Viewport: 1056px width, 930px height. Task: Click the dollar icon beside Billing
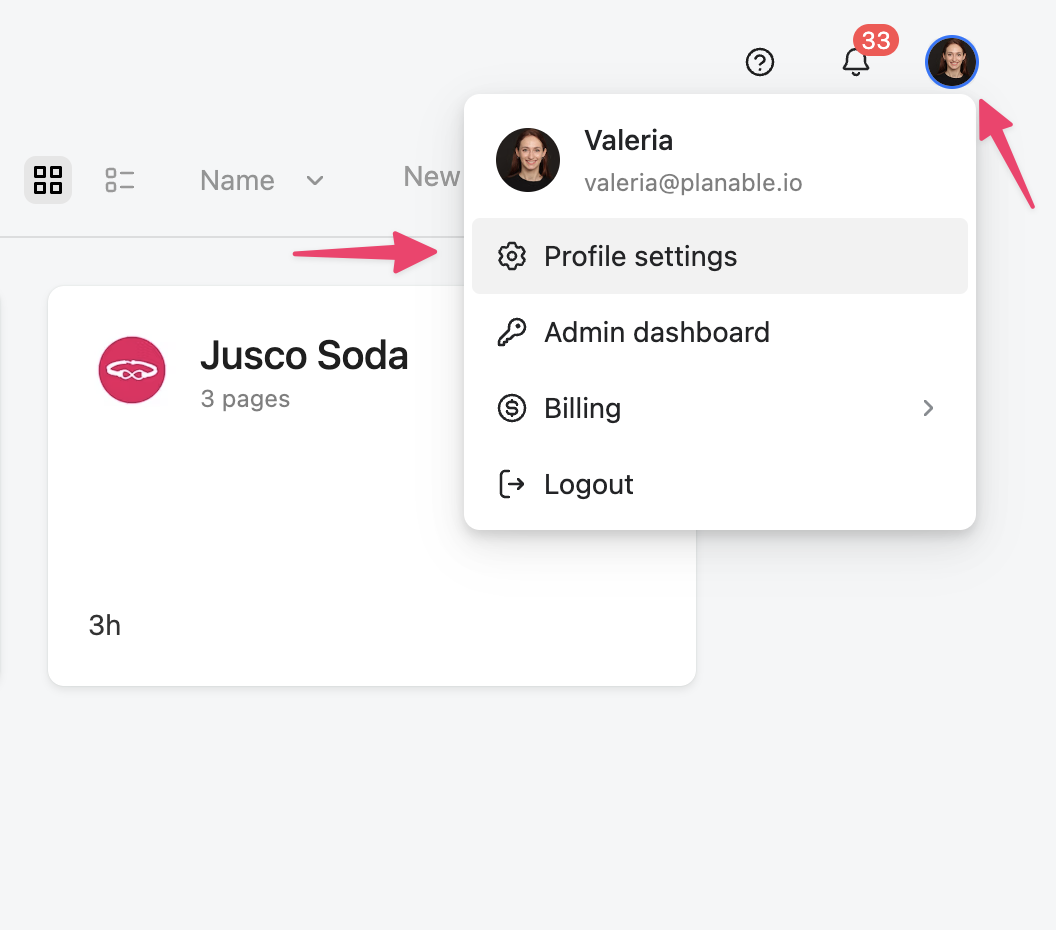coord(512,409)
